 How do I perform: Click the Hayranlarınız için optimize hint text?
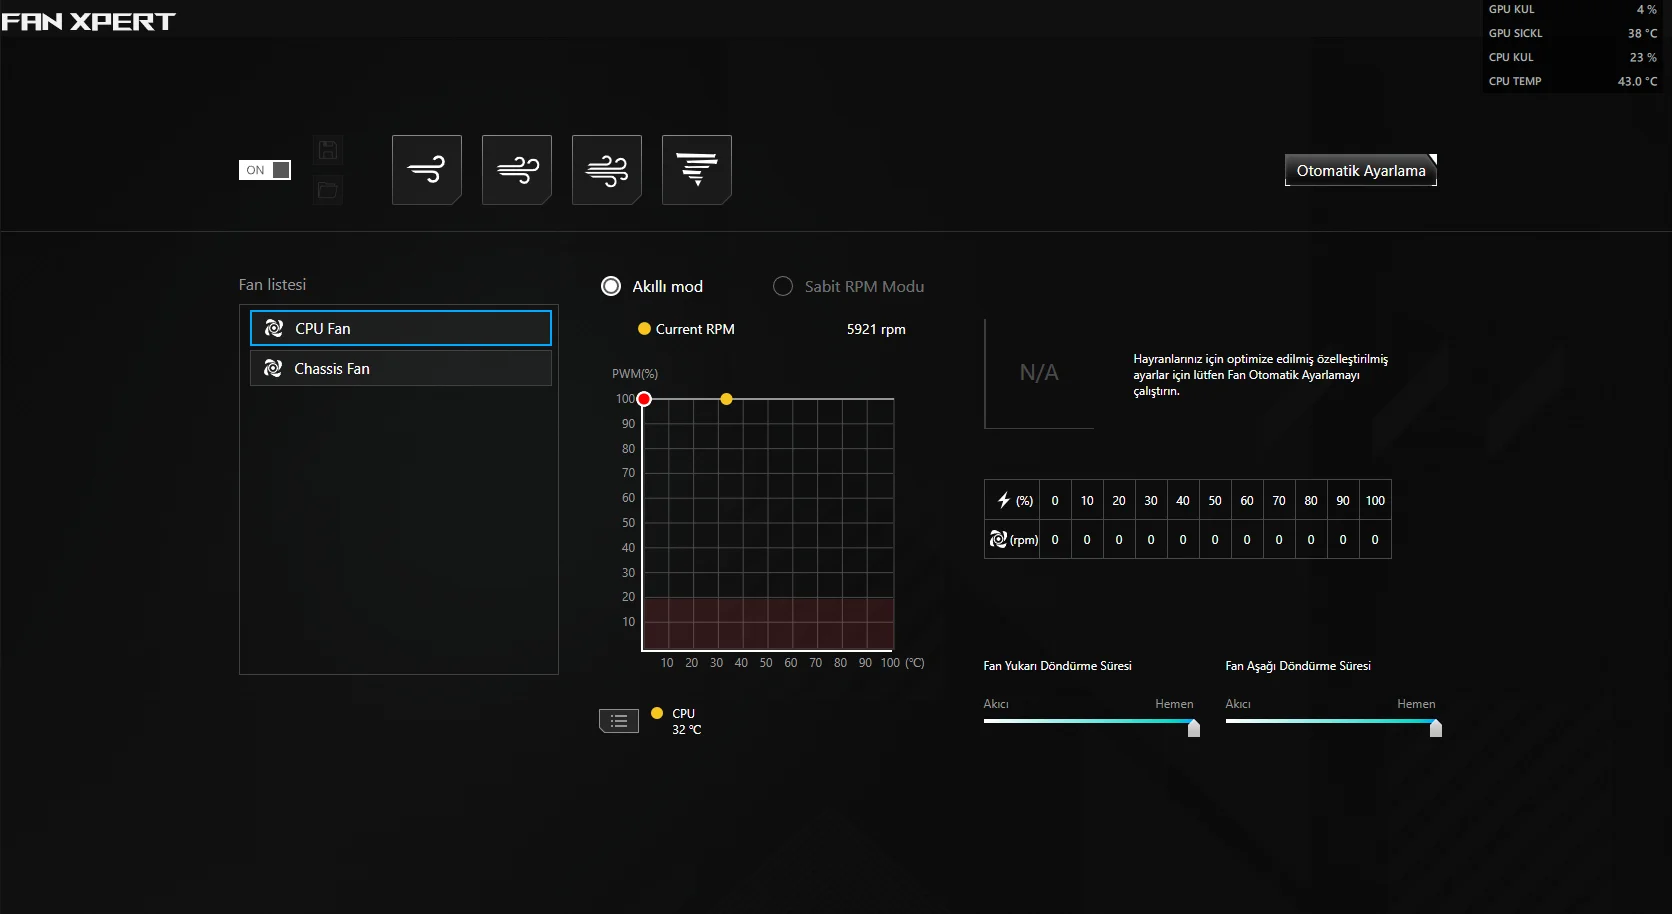pyautogui.click(x=1260, y=375)
